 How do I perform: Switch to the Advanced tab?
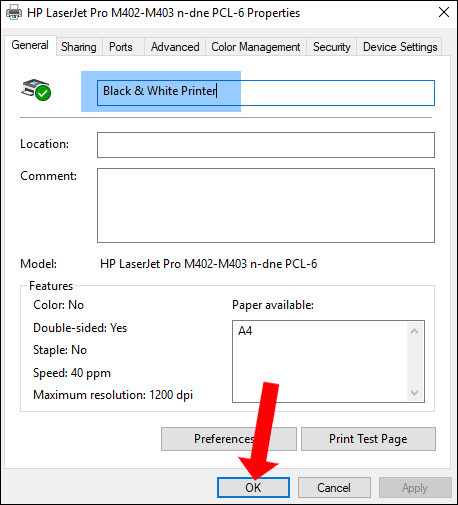coord(175,47)
